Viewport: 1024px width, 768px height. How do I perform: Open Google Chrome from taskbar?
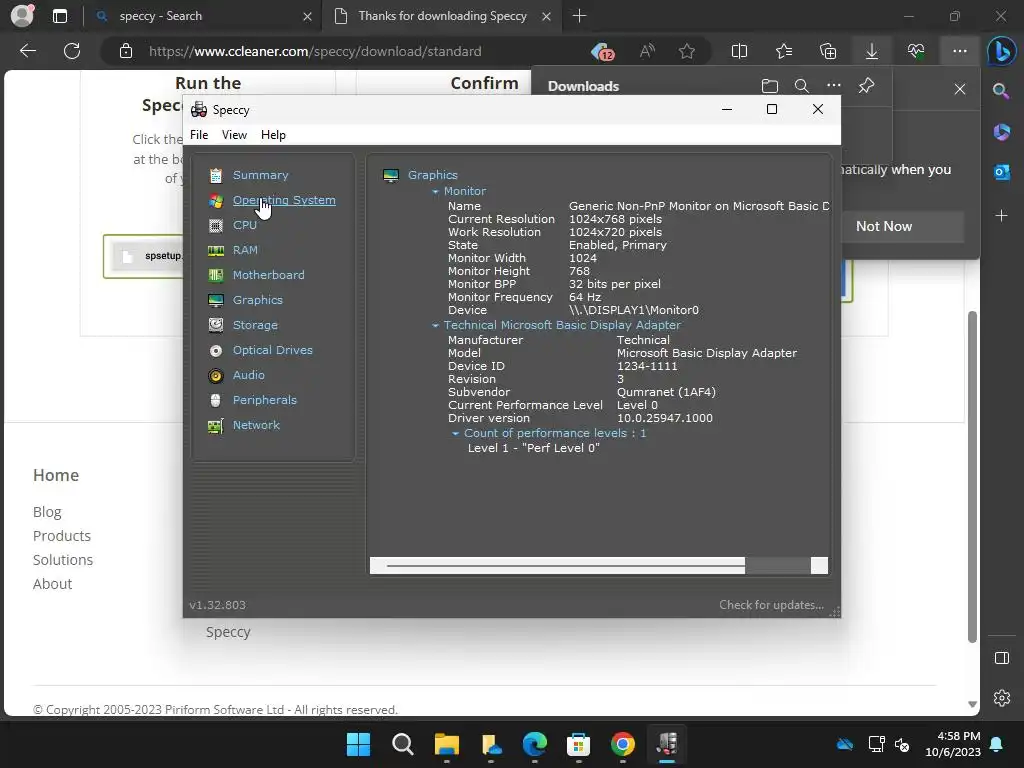pyautogui.click(x=622, y=744)
